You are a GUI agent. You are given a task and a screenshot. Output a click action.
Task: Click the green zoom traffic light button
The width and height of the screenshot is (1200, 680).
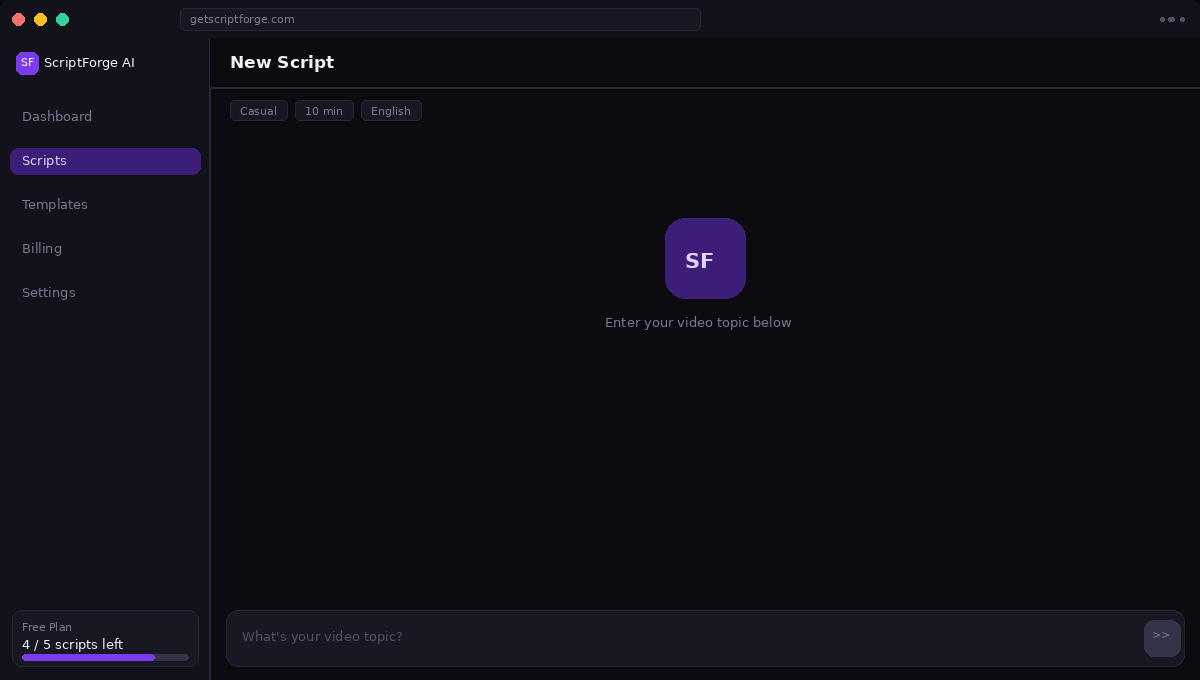[63, 19]
